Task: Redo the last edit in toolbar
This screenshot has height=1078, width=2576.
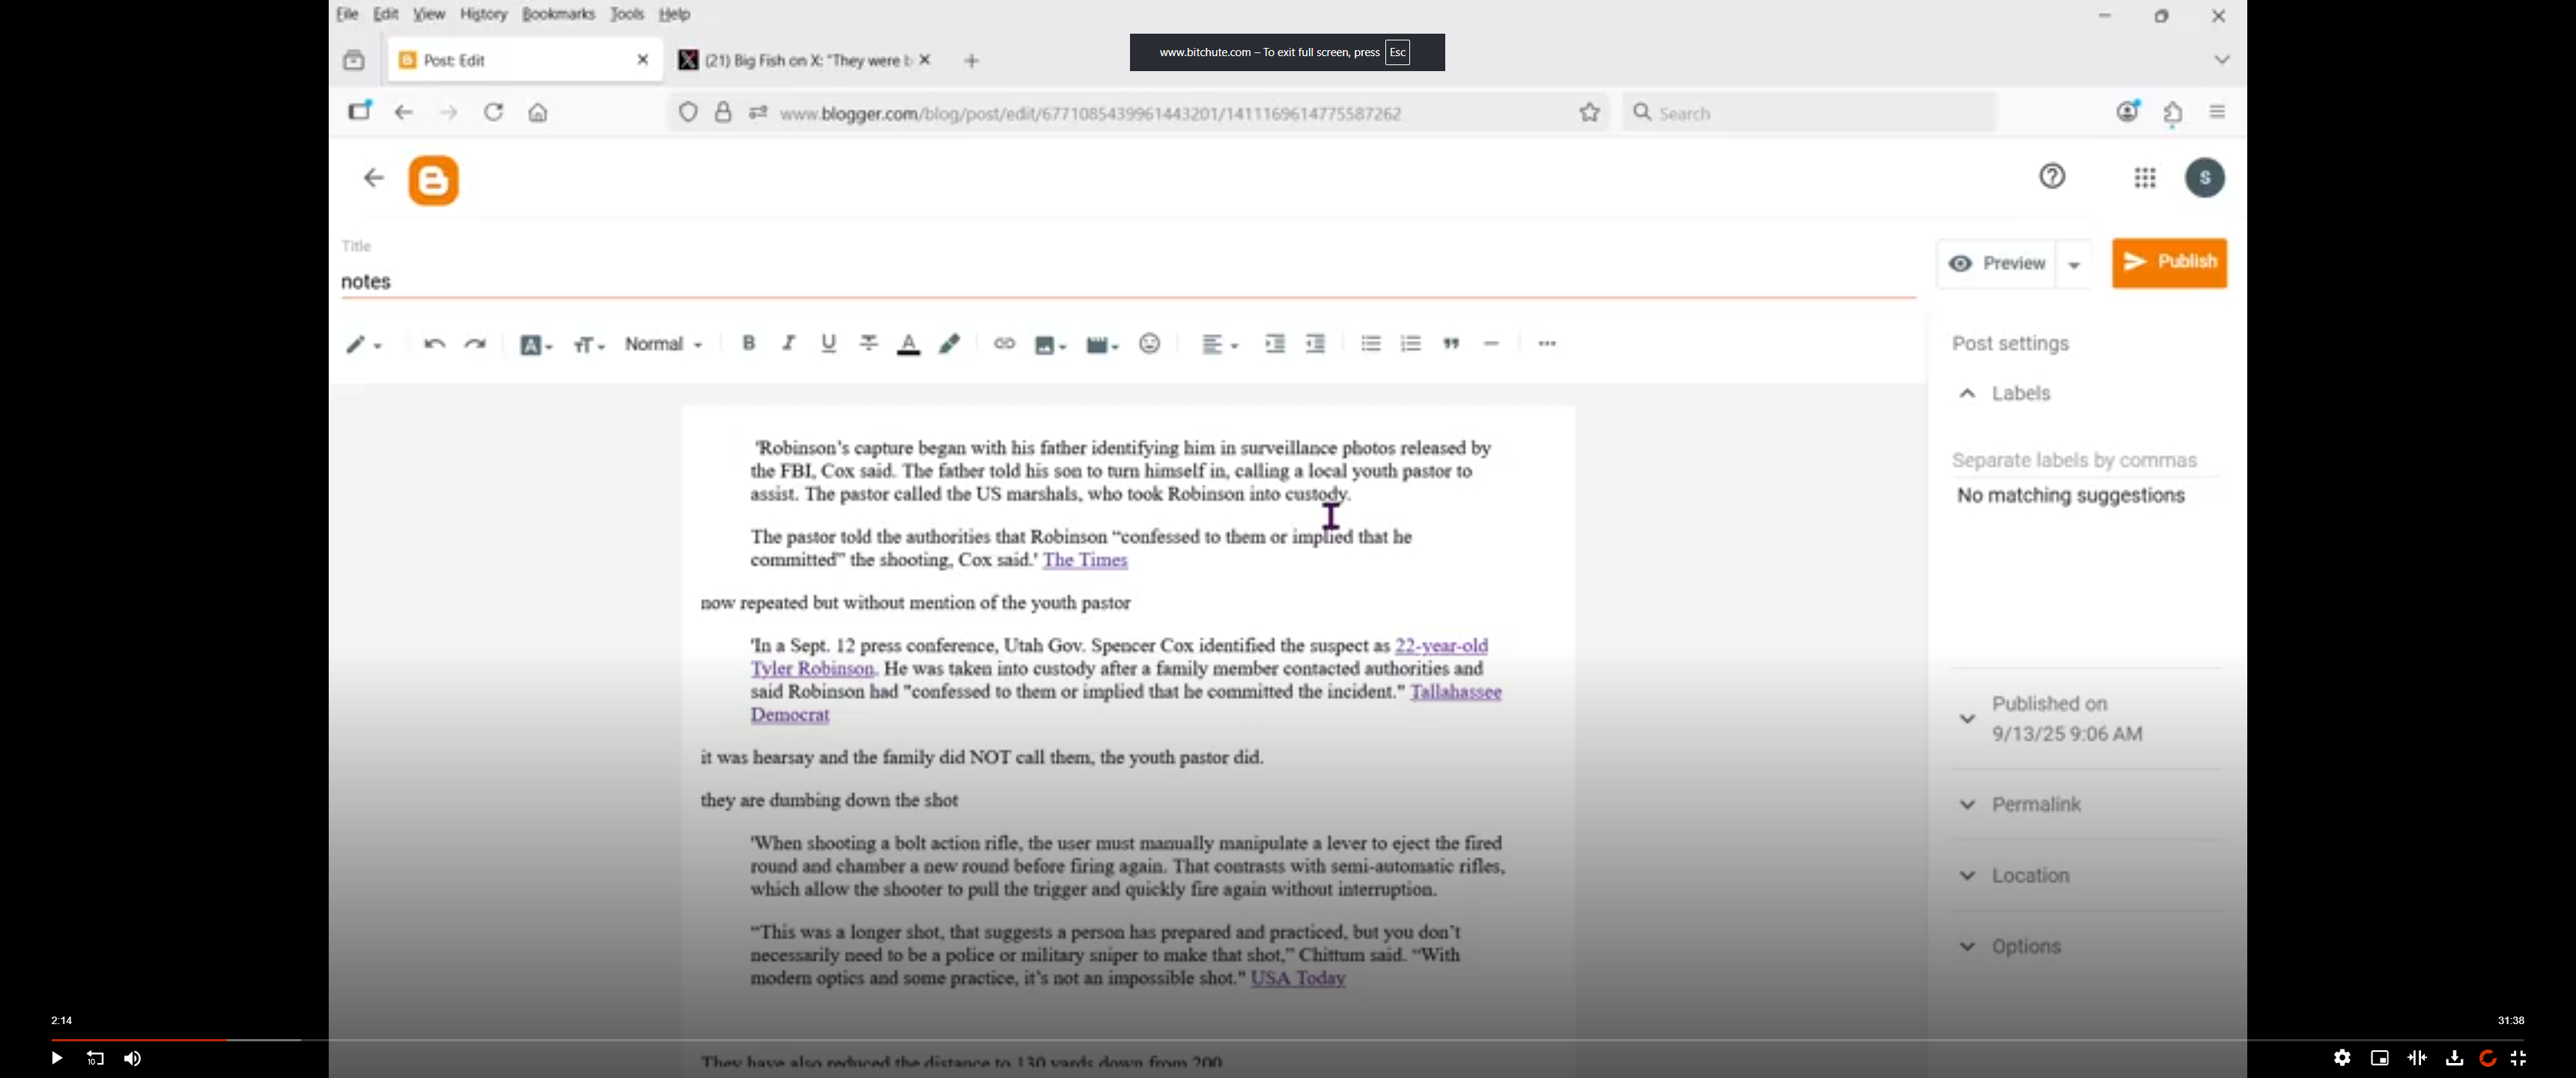Action: tap(475, 344)
